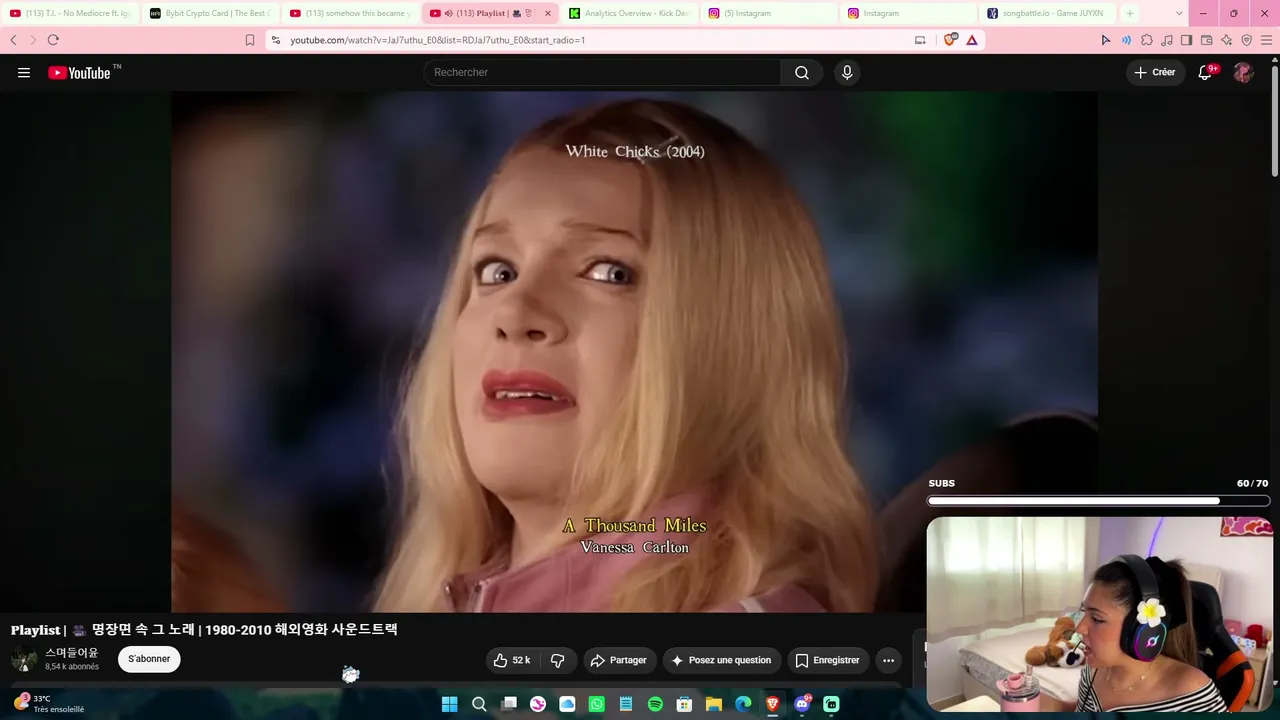Switch to the Bybit Crypto Card tab
The width and height of the screenshot is (1280, 720).
click(210, 13)
